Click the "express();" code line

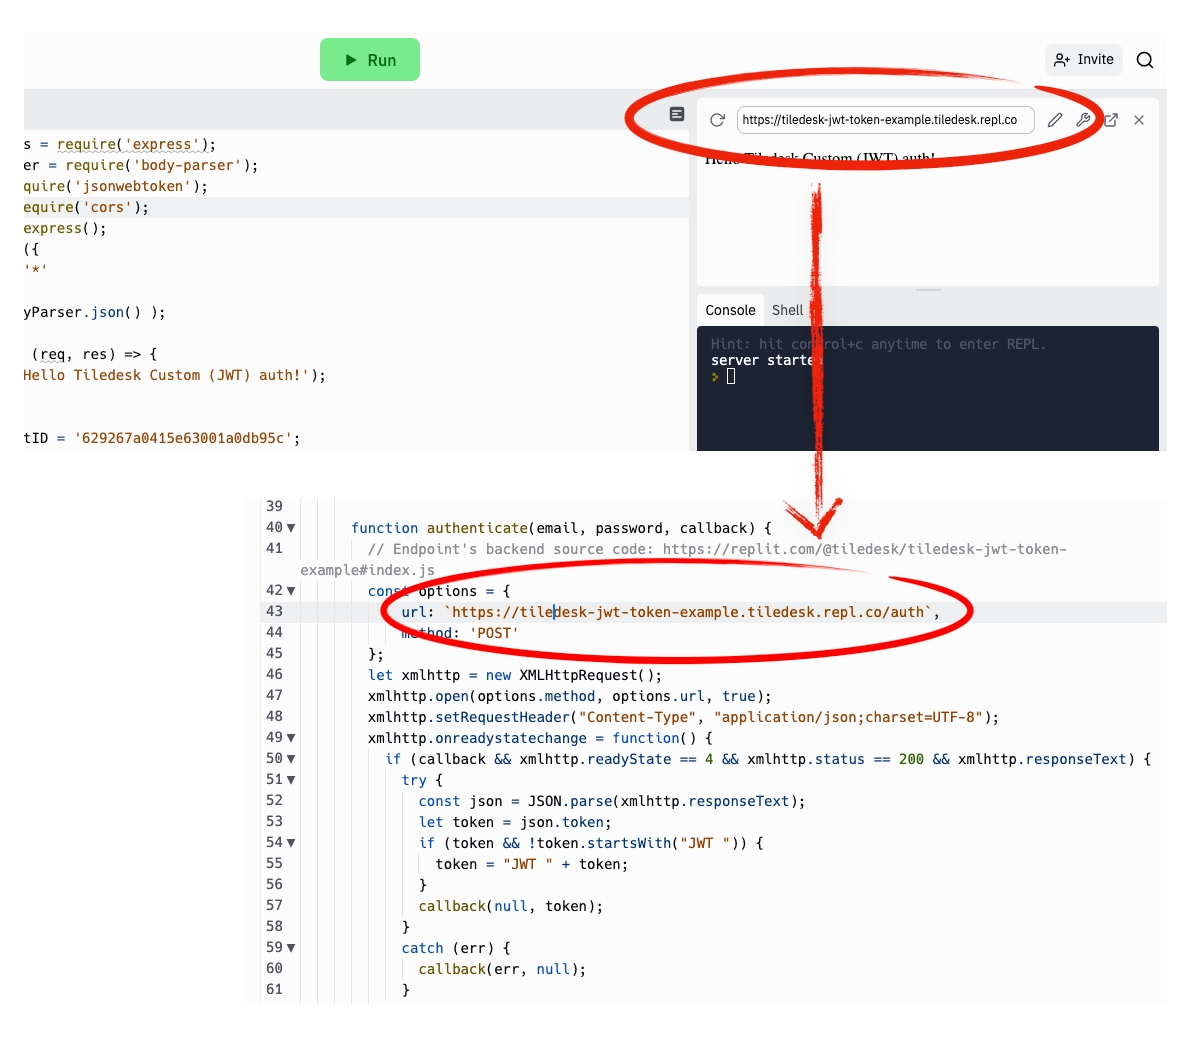[x=65, y=228]
